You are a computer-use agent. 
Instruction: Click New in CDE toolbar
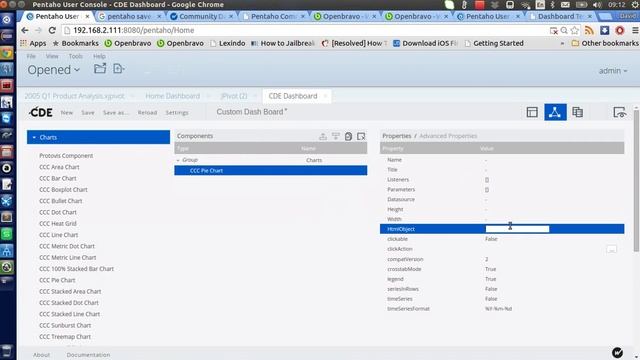(x=67, y=112)
